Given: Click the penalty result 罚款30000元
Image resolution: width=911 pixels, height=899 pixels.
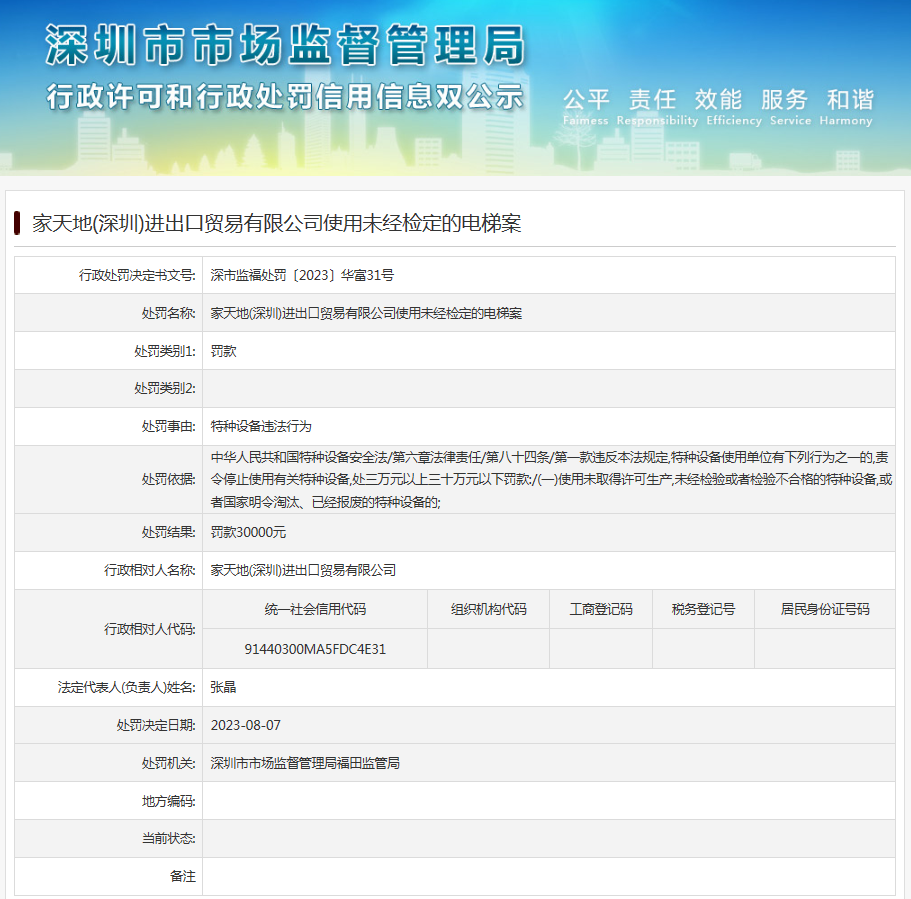Looking at the screenshot, I should pos(248,532).
